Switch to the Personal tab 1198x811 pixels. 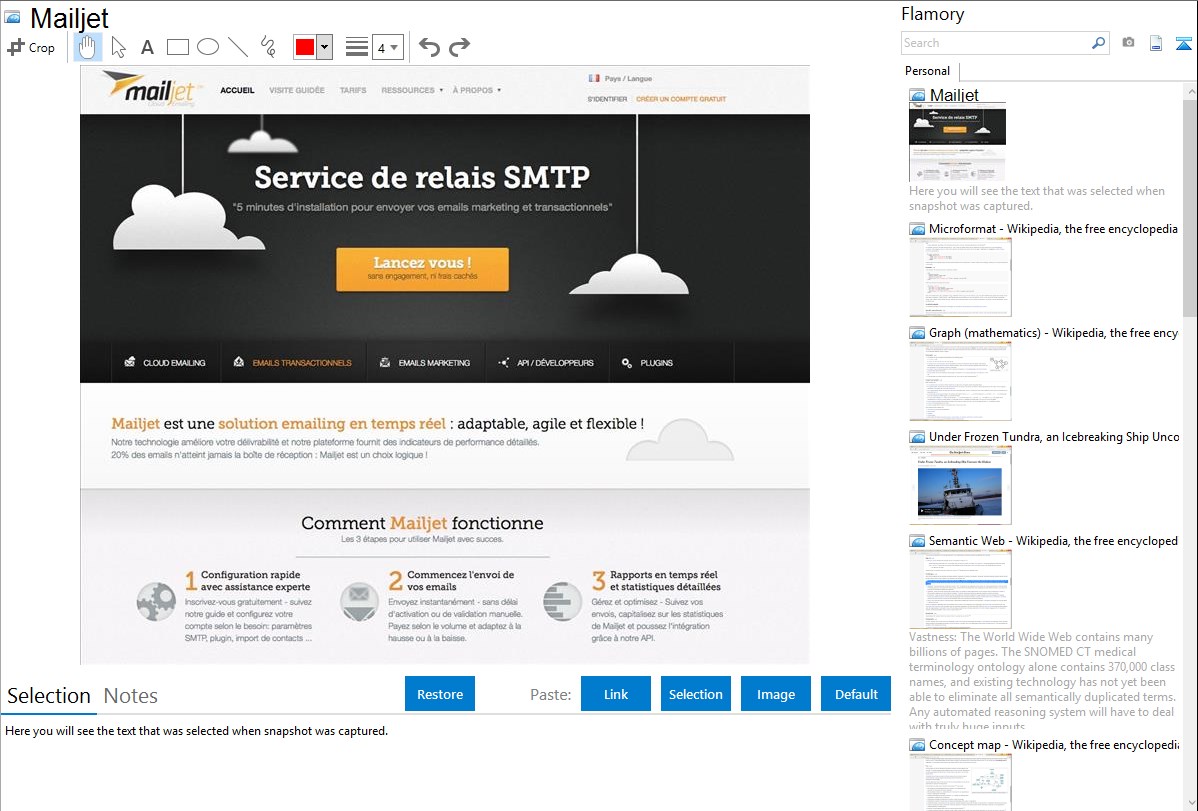pos(928,71)
